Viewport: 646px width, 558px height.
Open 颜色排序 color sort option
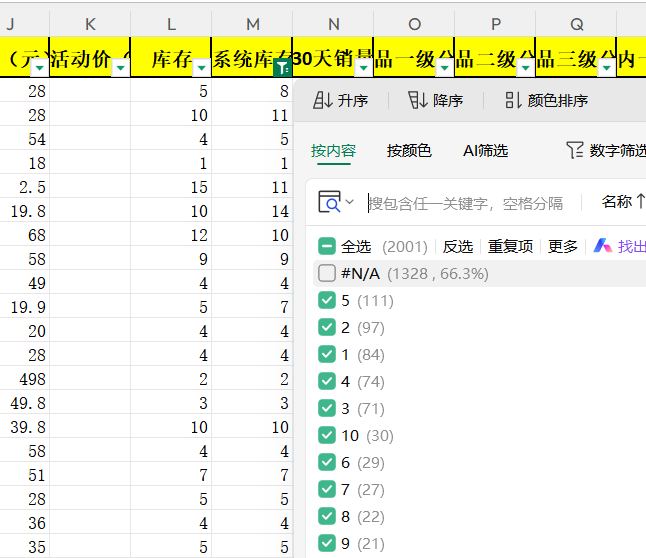[547, 100]
